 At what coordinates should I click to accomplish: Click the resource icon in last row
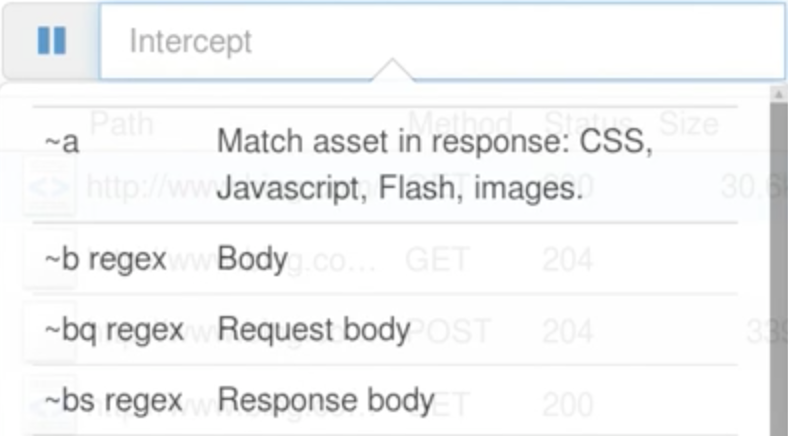point(49,404)
